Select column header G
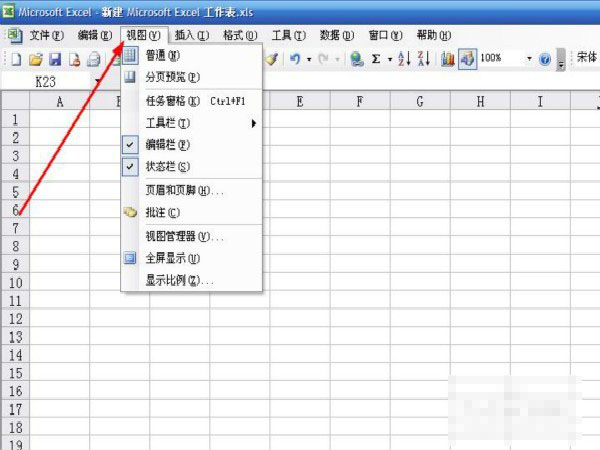Image resolution: width=600 pixels, height=450 pixels. point(420,101)
